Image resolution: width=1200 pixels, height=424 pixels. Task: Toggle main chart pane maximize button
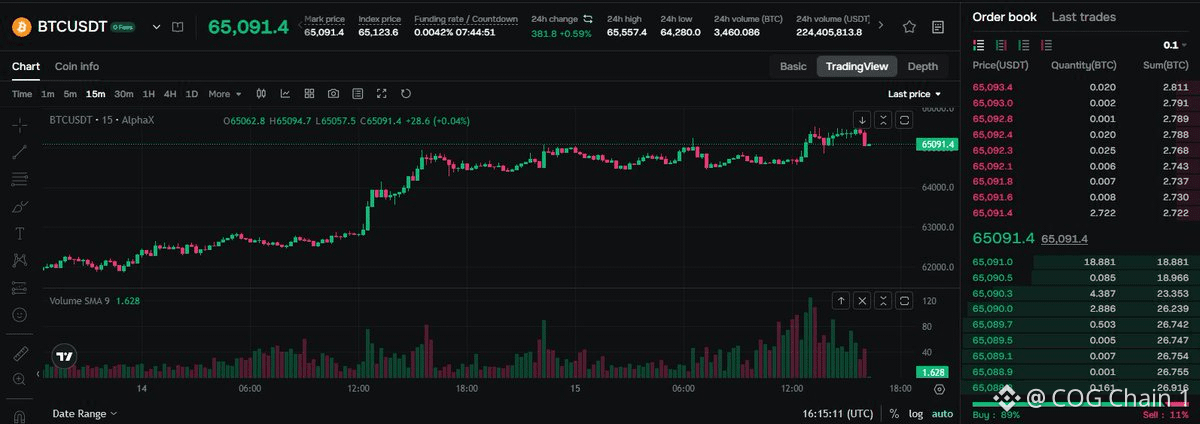(x=904, y=120)
